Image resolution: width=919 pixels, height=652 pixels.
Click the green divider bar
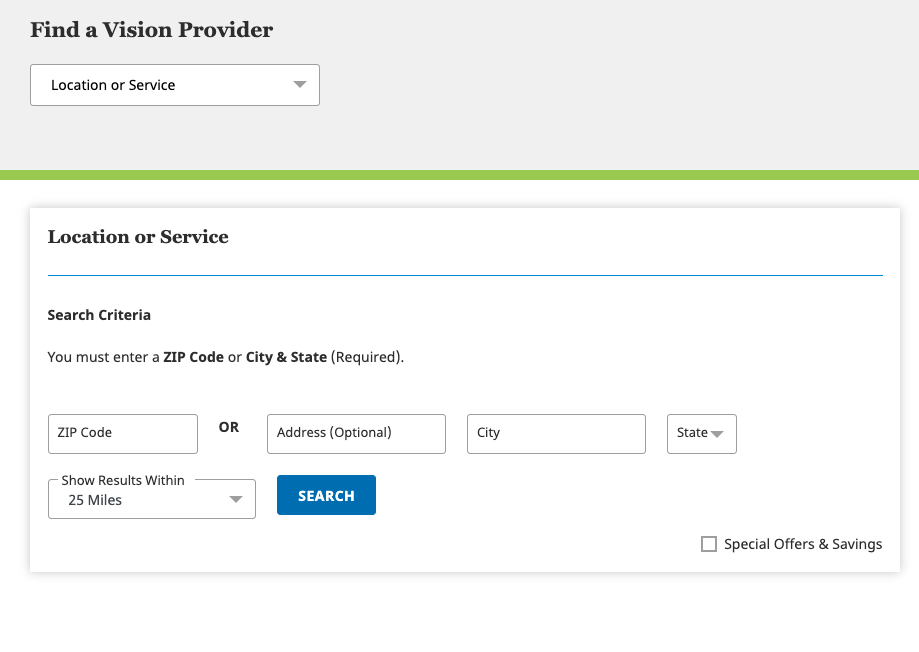coord(459,175)
